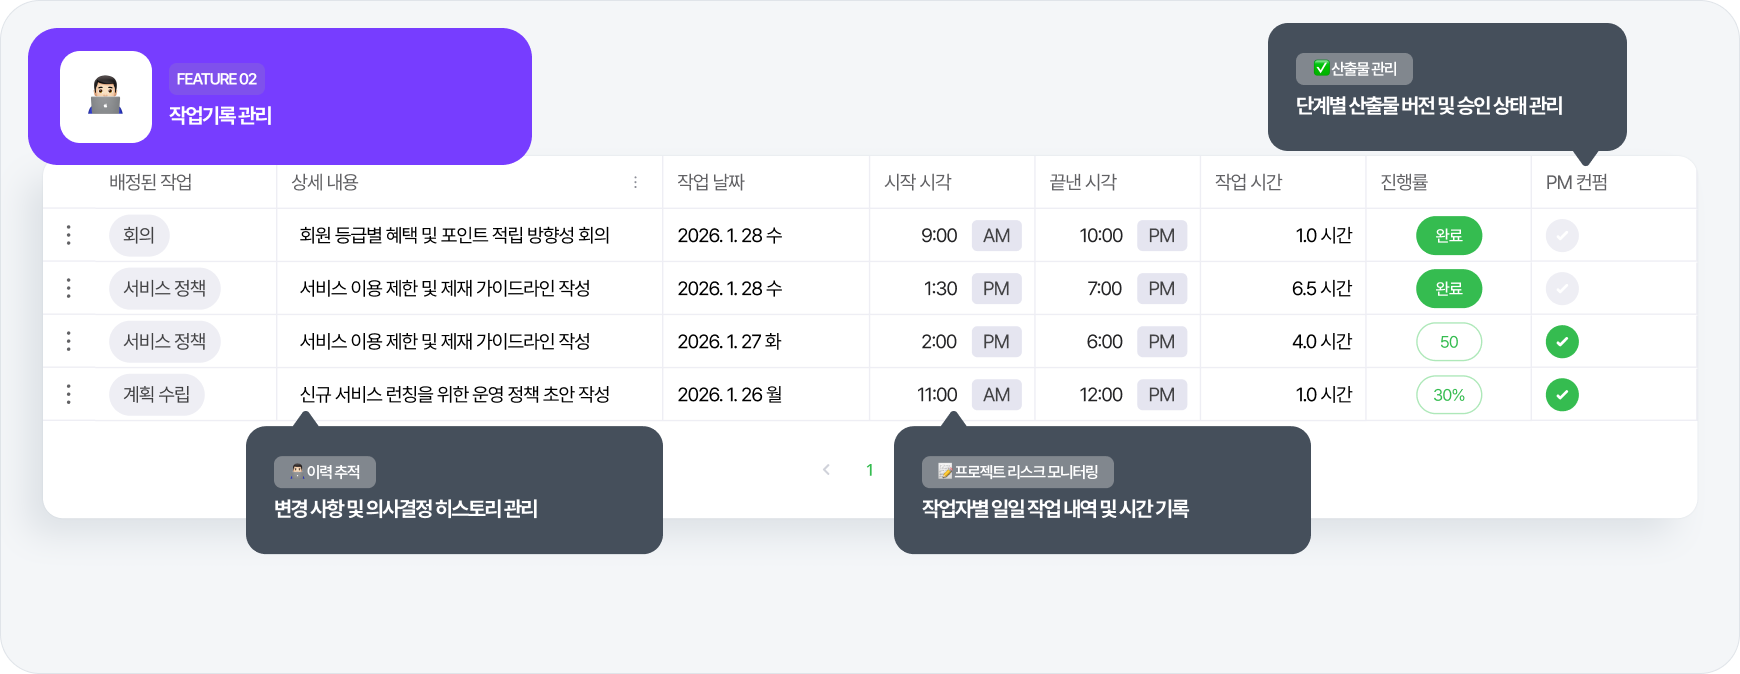Image resolution: width=1740 pixels, height=674 pixels.
Task: Click the previous page chevron in pagination
Action: pyautogui.click(x=825, y=468)
